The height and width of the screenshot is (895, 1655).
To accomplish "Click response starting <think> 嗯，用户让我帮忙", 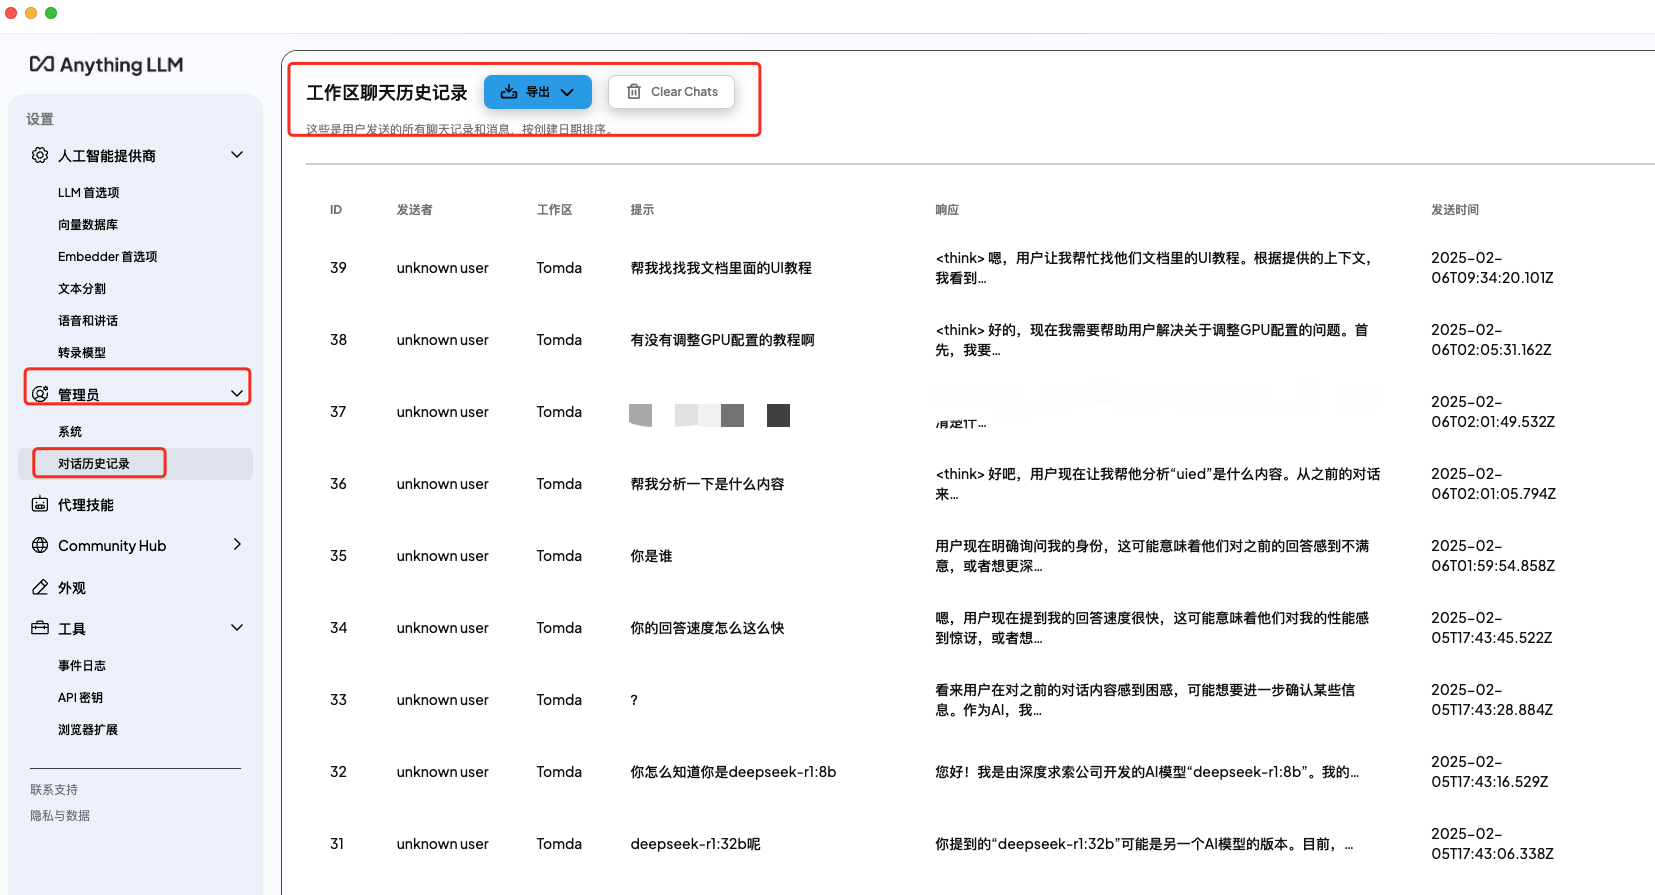I will [1153, 268].
